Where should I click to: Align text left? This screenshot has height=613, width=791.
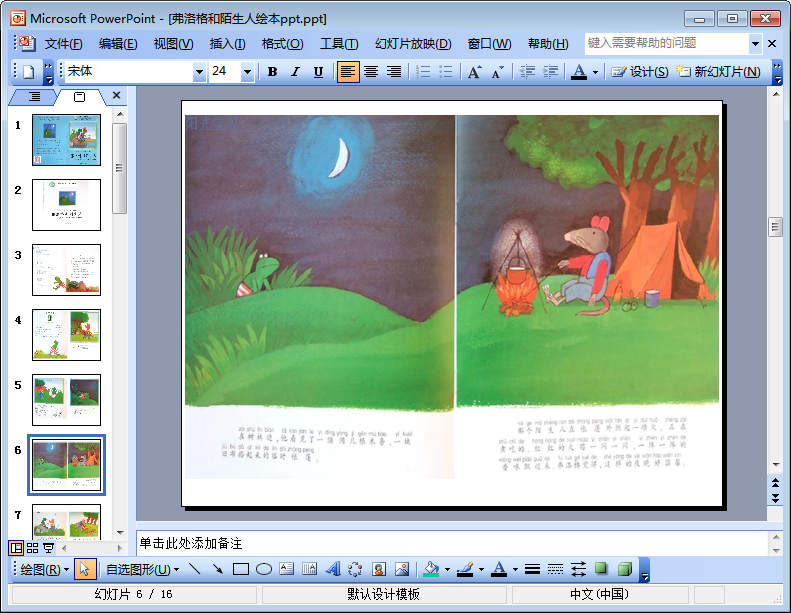(x=348, y=72)
